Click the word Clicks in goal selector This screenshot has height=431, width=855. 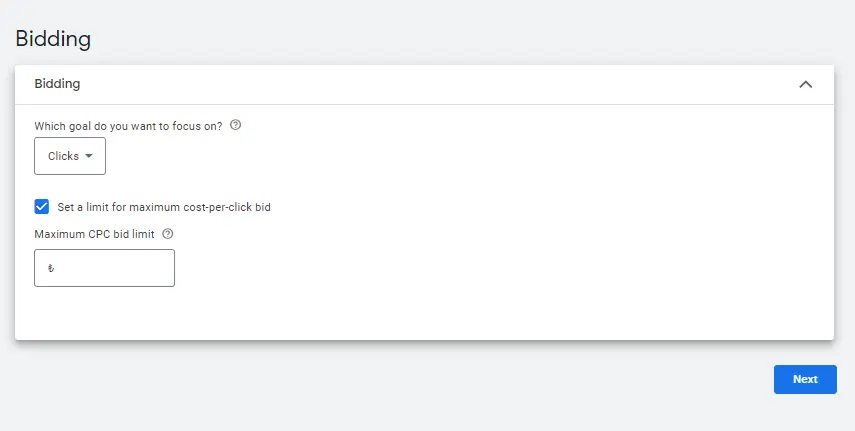point(63,156)
